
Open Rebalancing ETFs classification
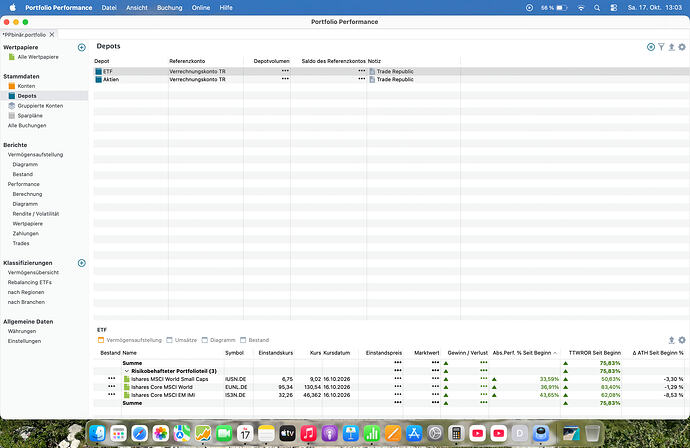tap(29, 283)
